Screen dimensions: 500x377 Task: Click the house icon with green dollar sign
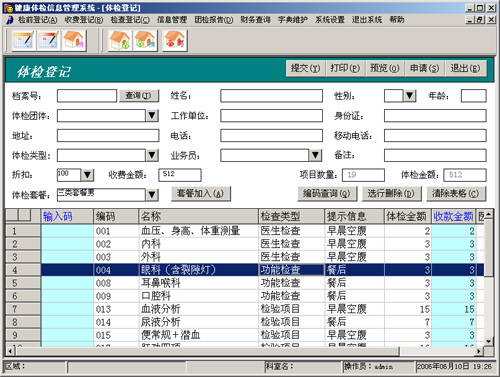(120, 41)
